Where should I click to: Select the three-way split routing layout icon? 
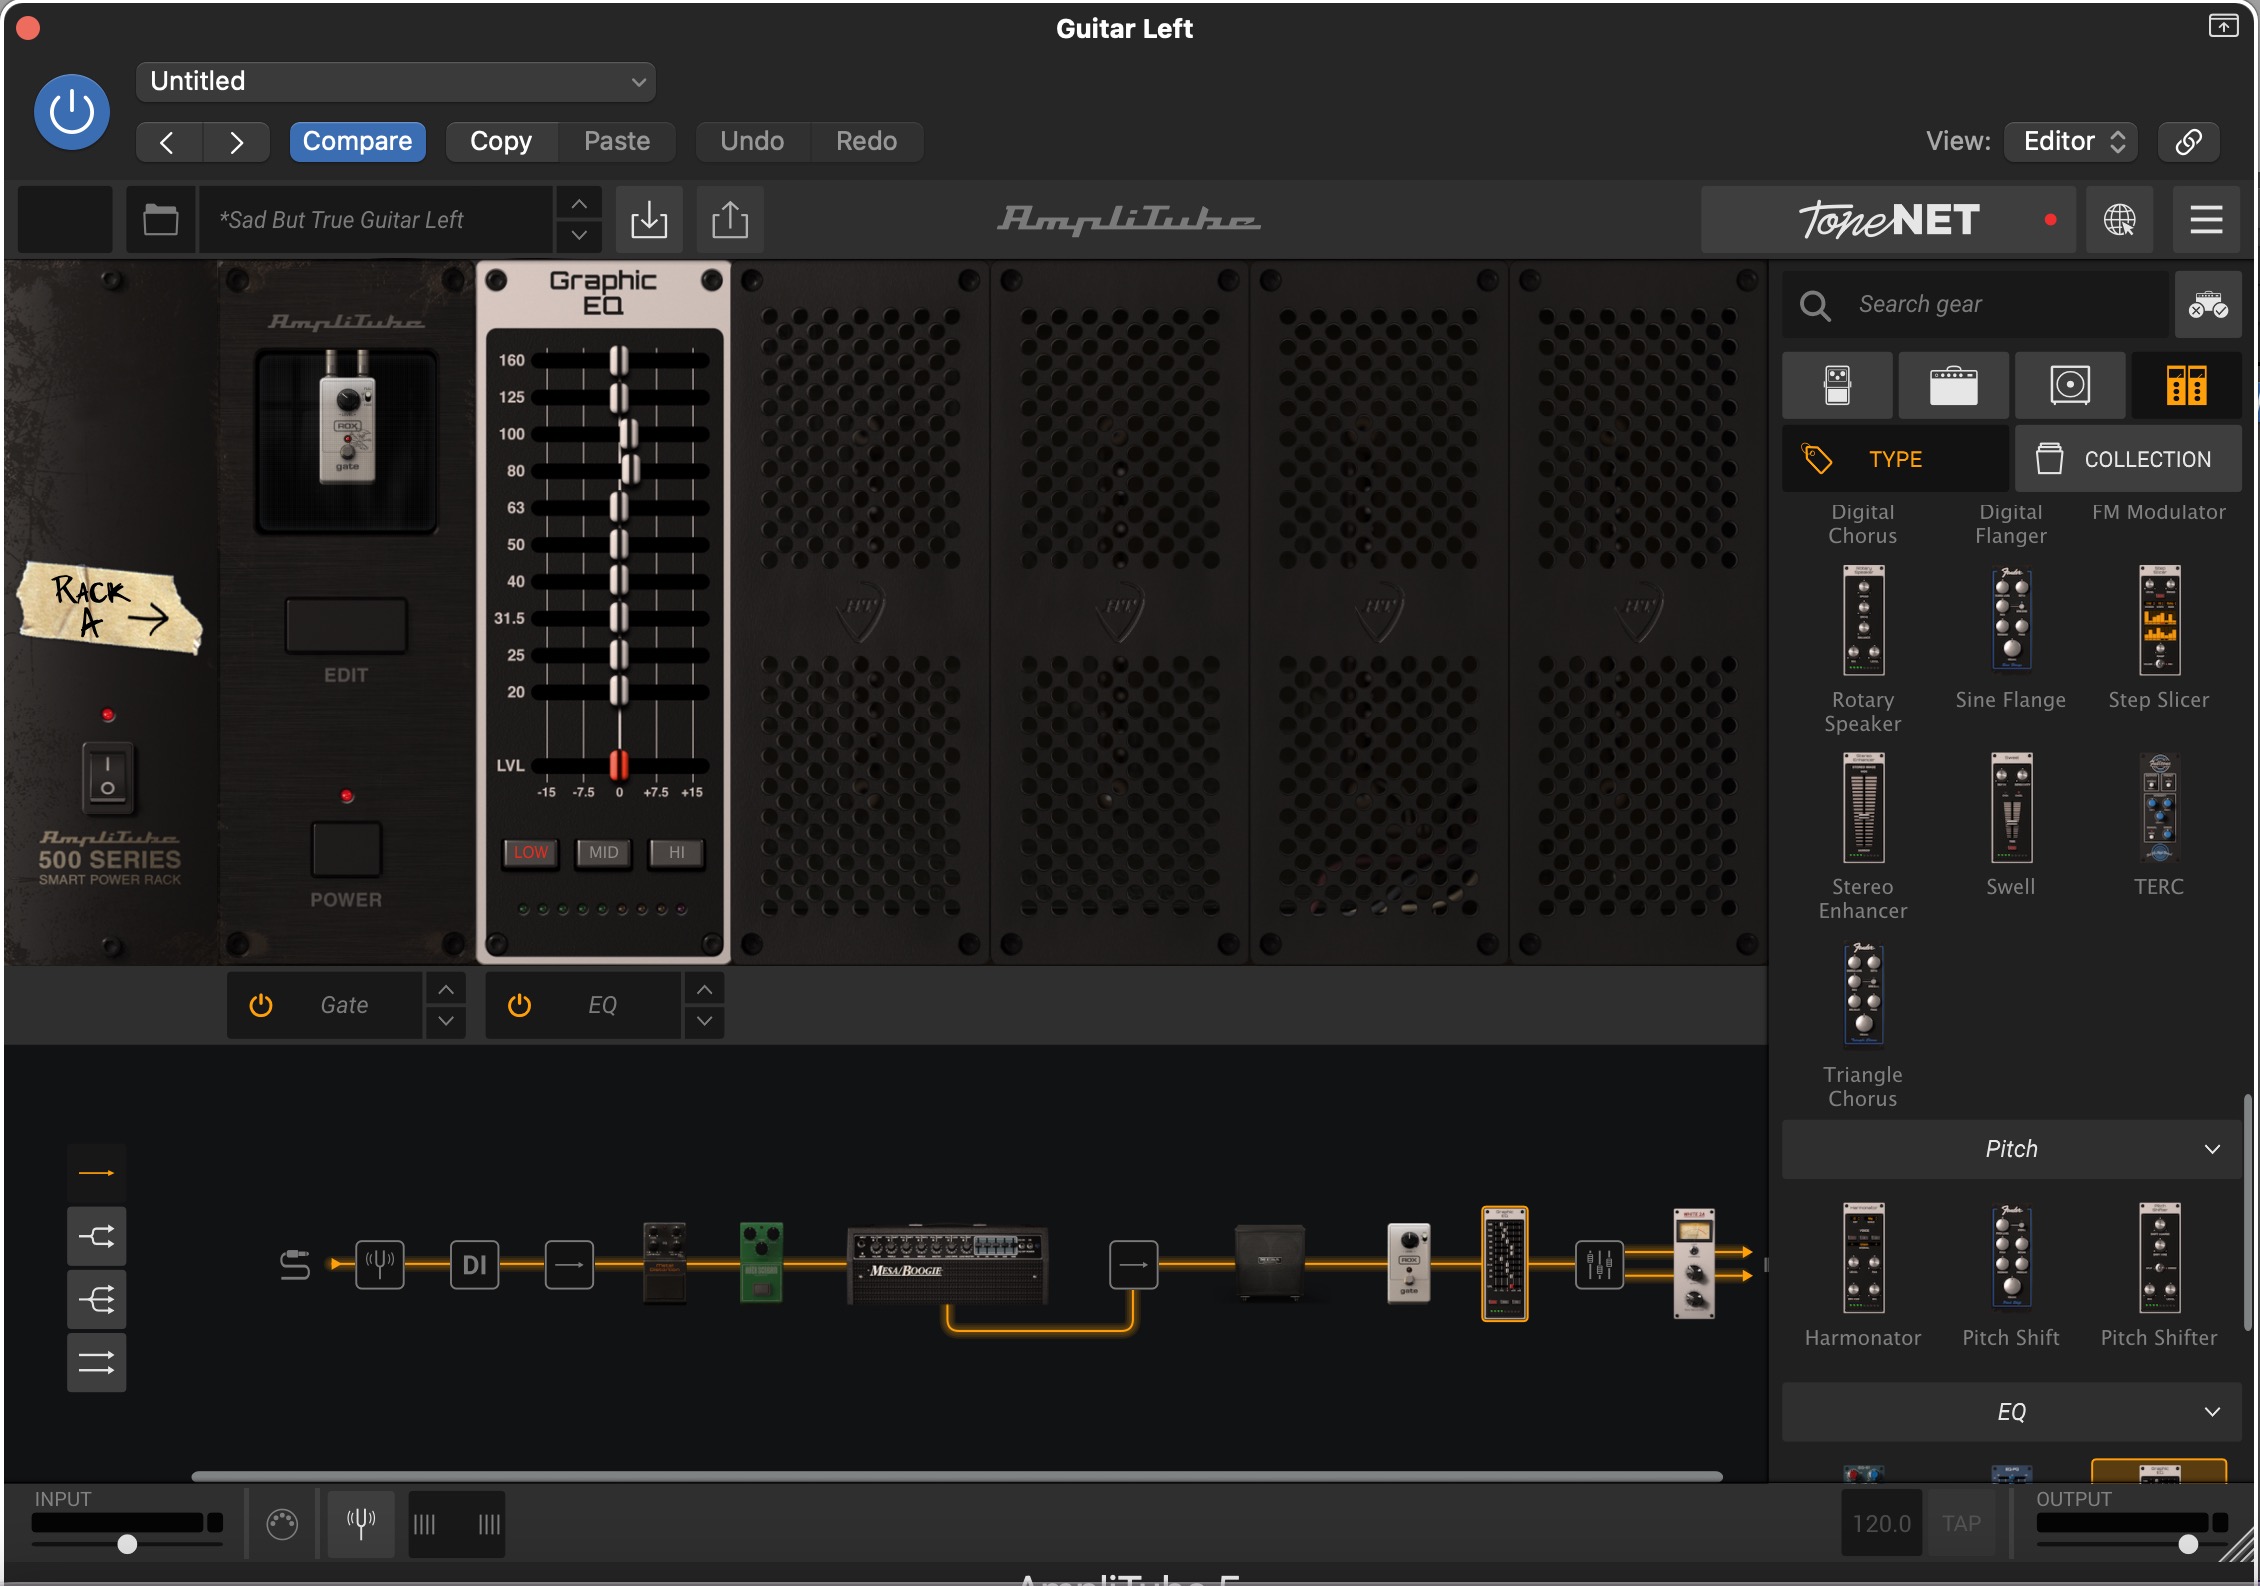(x=96, y=1300)
